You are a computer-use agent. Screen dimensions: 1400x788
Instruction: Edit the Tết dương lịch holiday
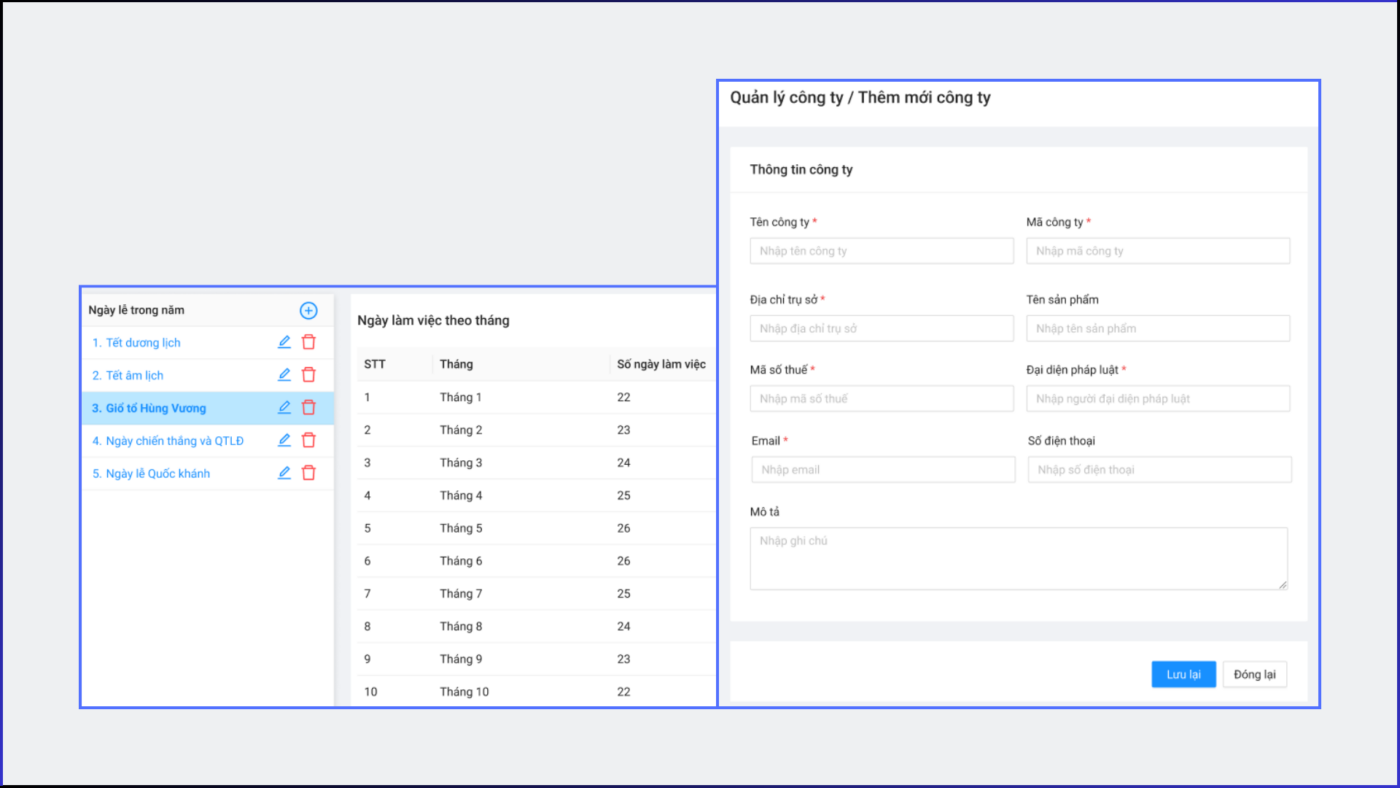click(284, 342)
